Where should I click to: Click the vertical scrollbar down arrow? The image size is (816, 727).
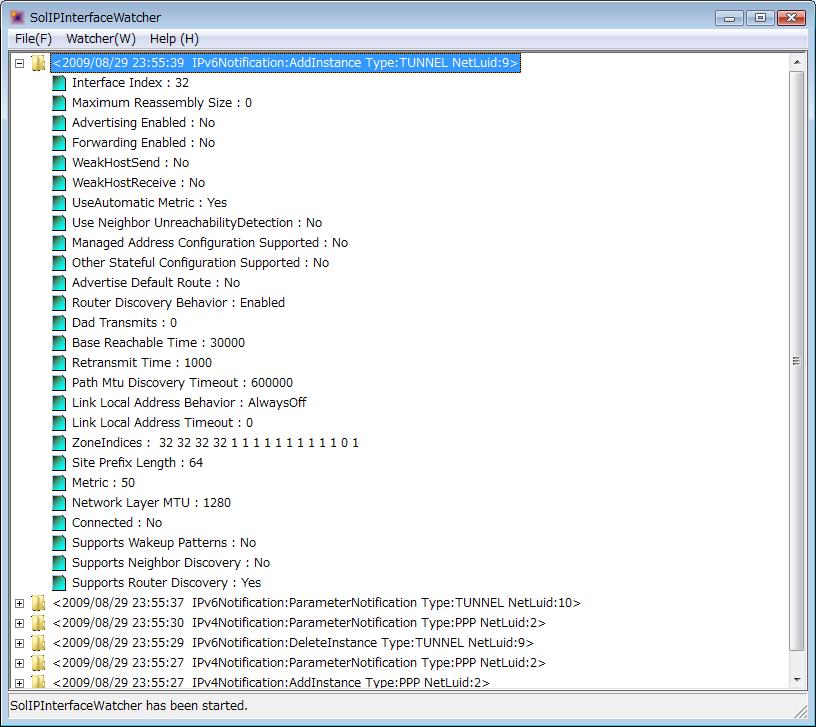pyautogui.click(x=797, y=680)
